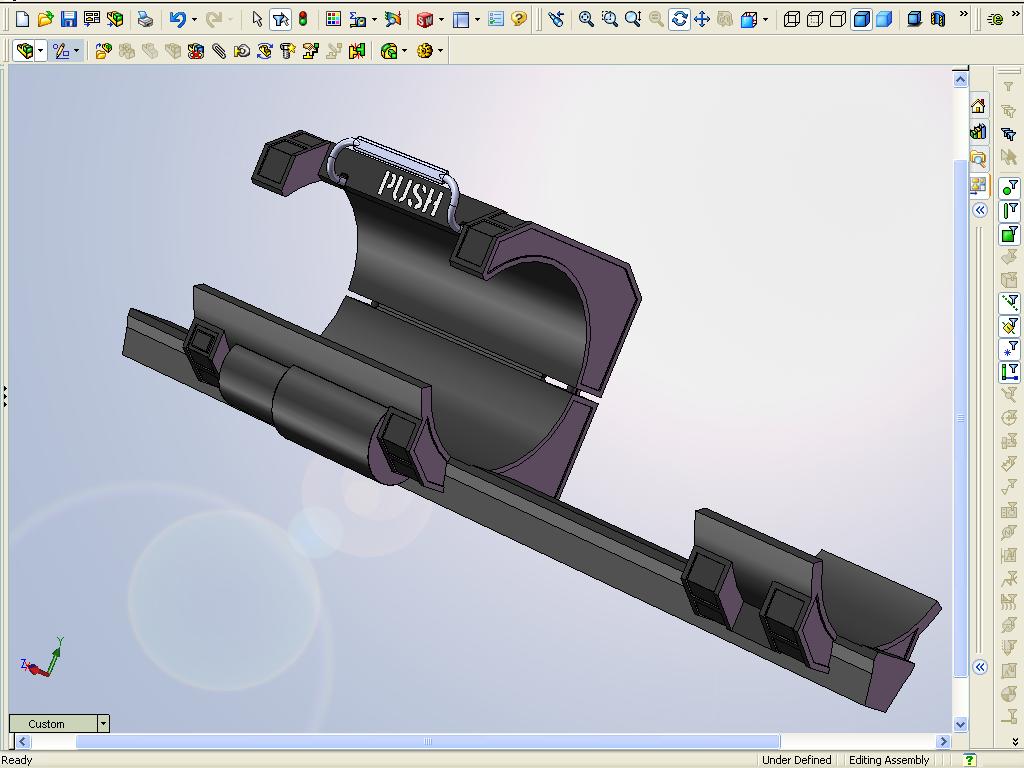Toggle the selection filter toolbar button
Viewport: 1024px width, 768px height.
pos(281,19)
